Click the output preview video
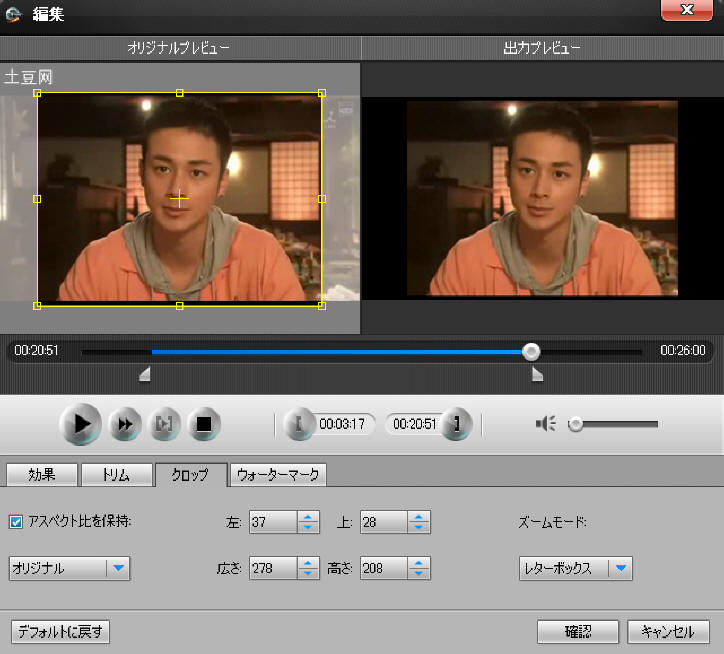 pos(543,198)
